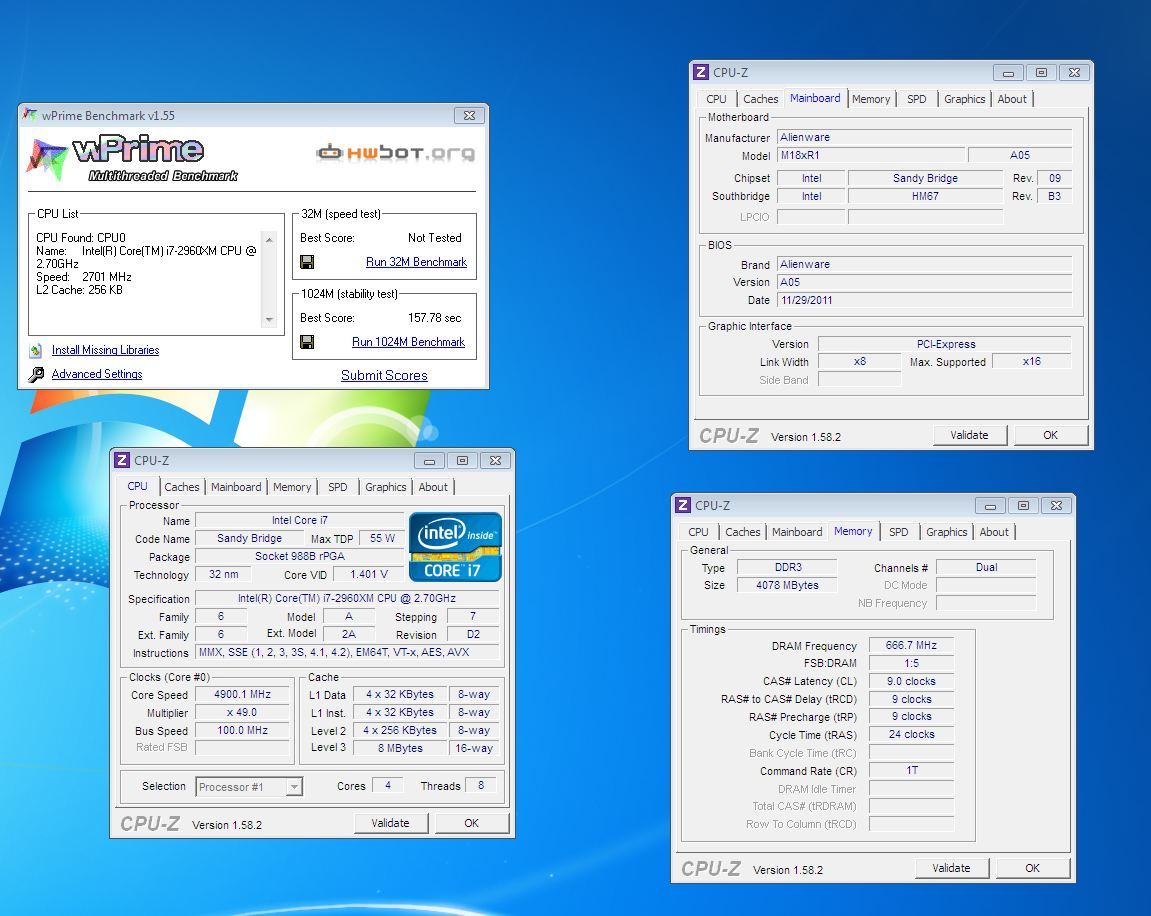1151x916 pixels.
Task: Click OK in the Memory window
Action: (1032, 868)
